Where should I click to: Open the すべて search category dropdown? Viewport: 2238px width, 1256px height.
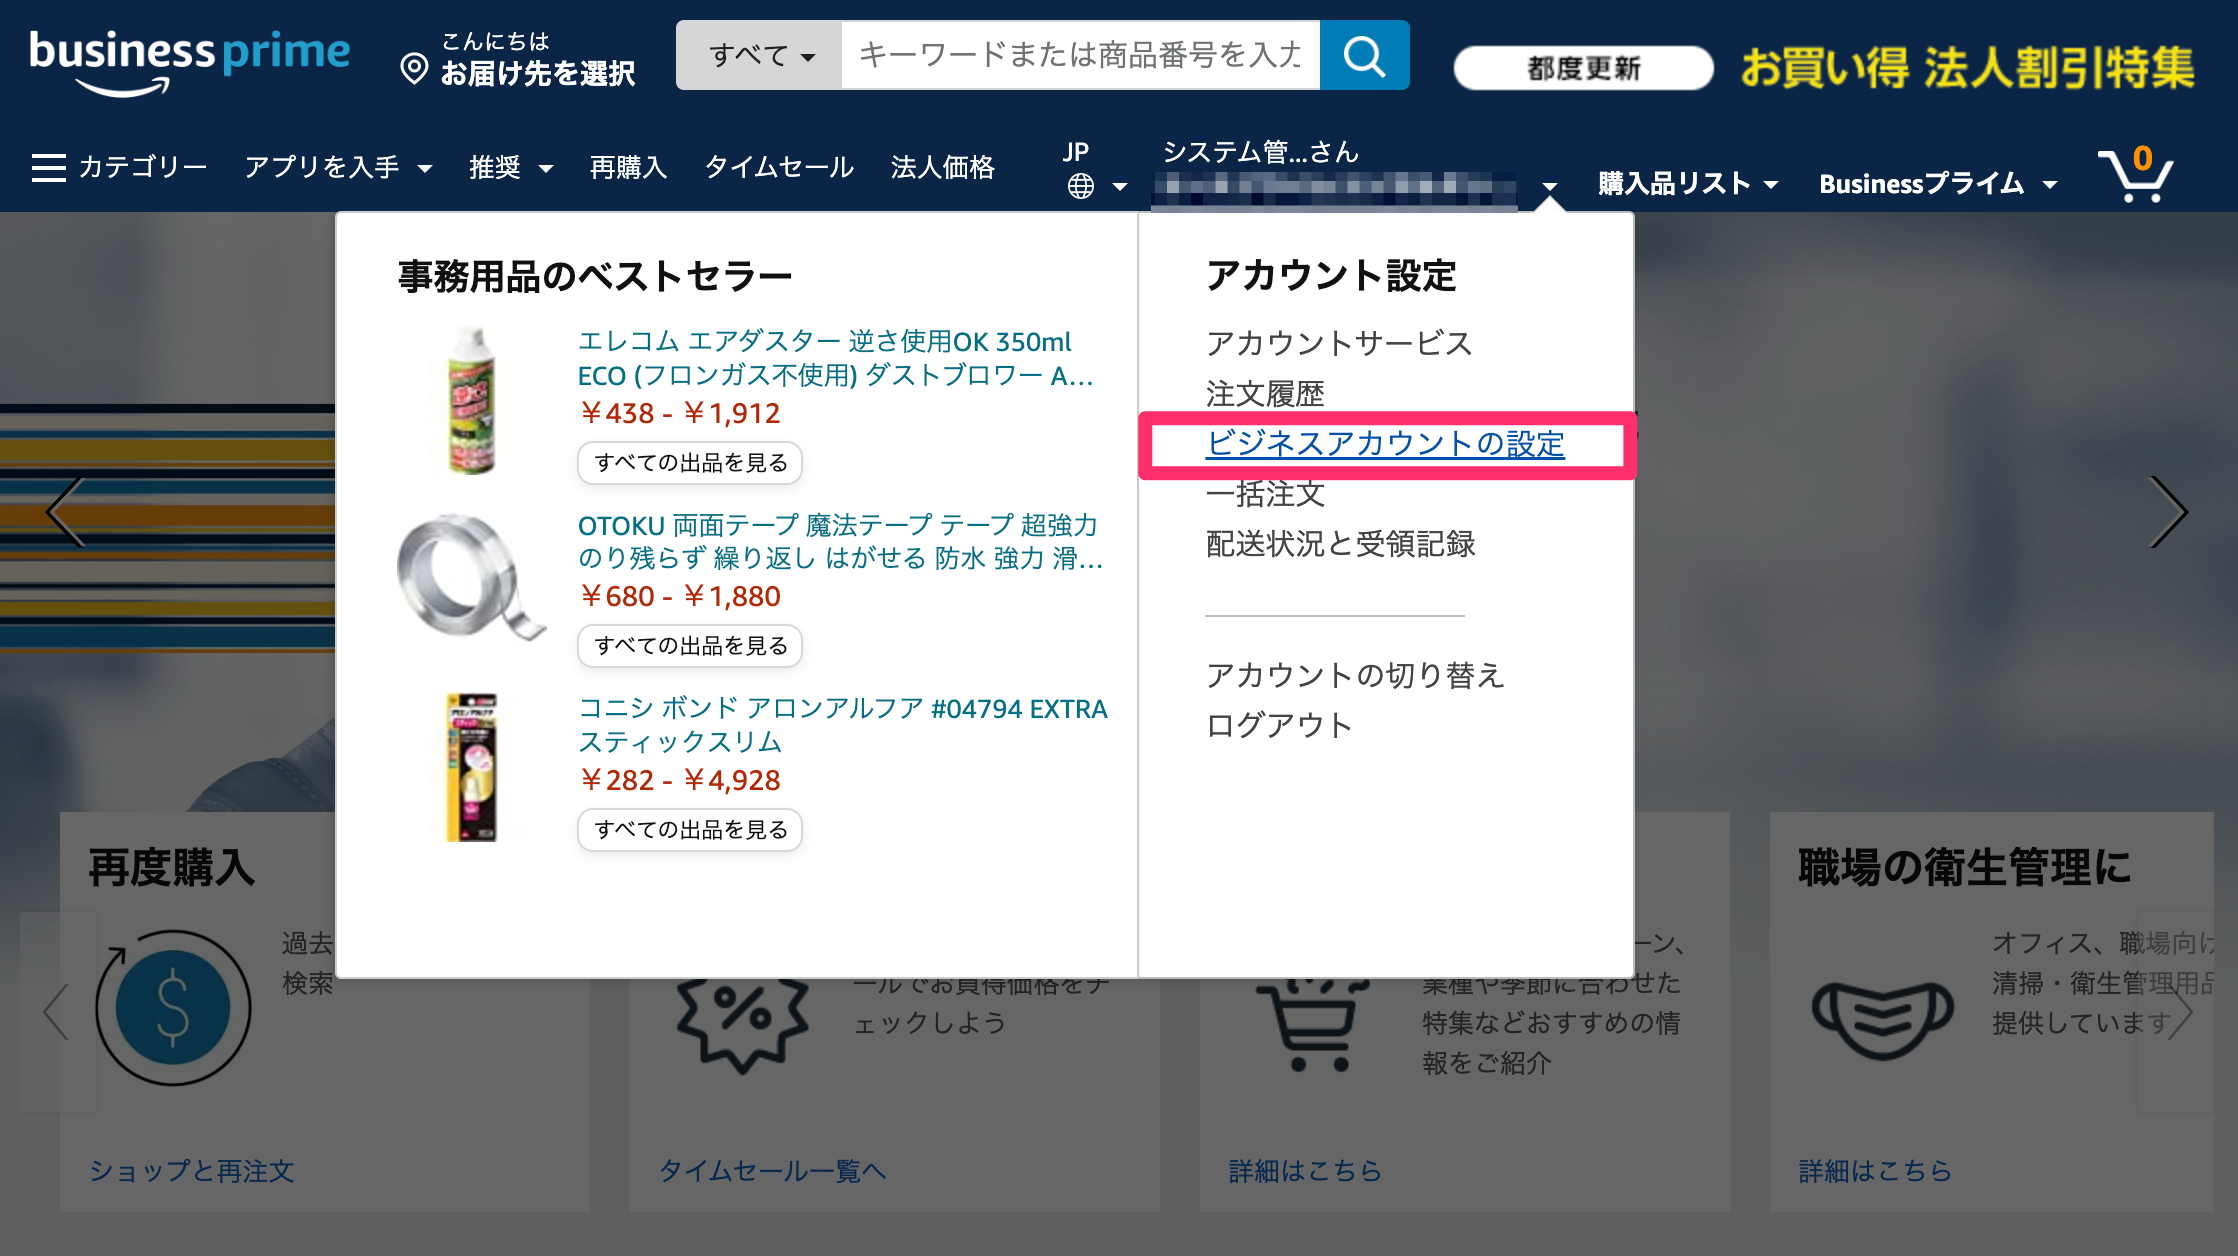(x=760, y=55)
